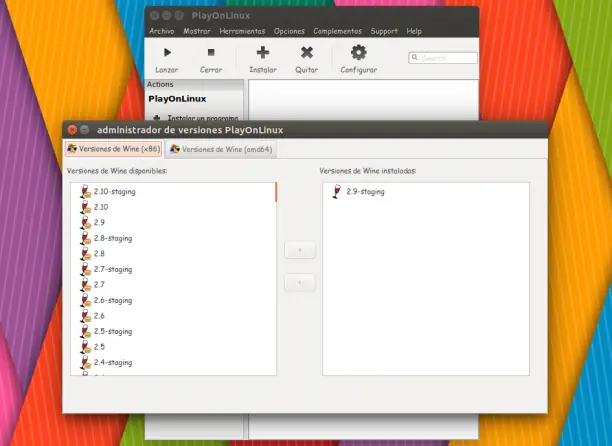Click the Actions header in PlayOnLinux sidebar

click(160, 84)
